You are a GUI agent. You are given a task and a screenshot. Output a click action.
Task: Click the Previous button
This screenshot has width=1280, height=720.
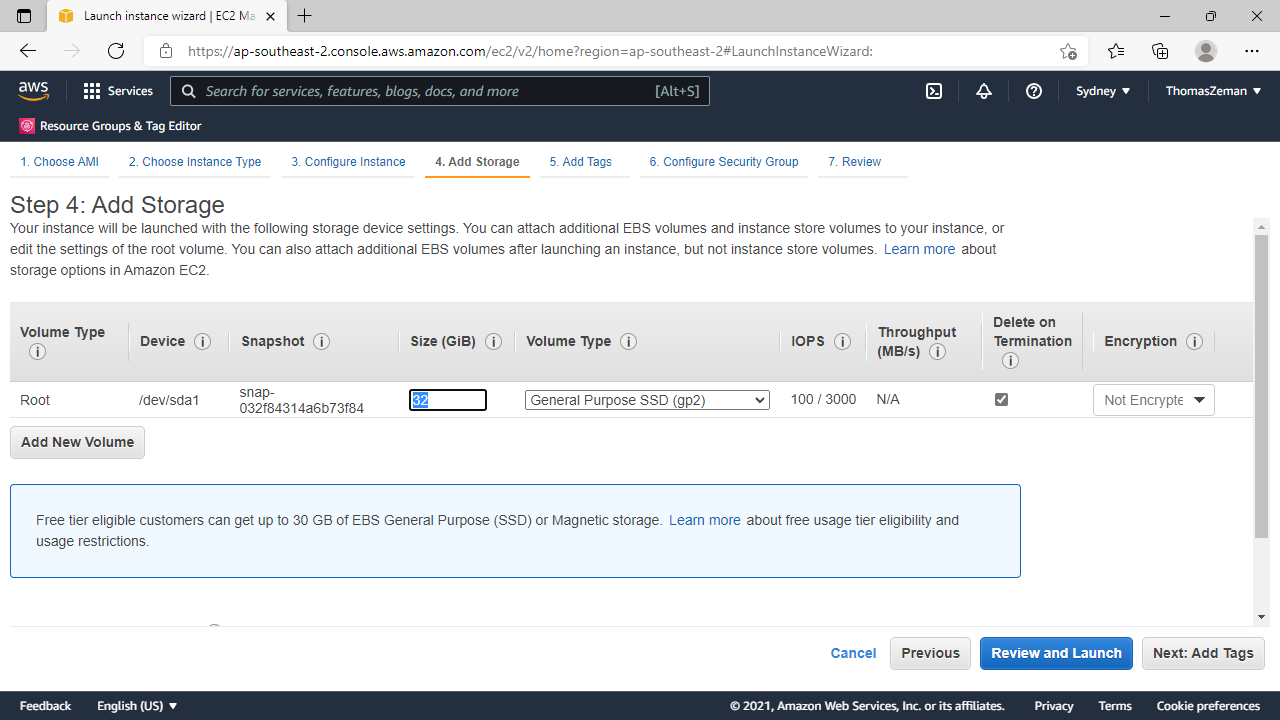[930, 653]
